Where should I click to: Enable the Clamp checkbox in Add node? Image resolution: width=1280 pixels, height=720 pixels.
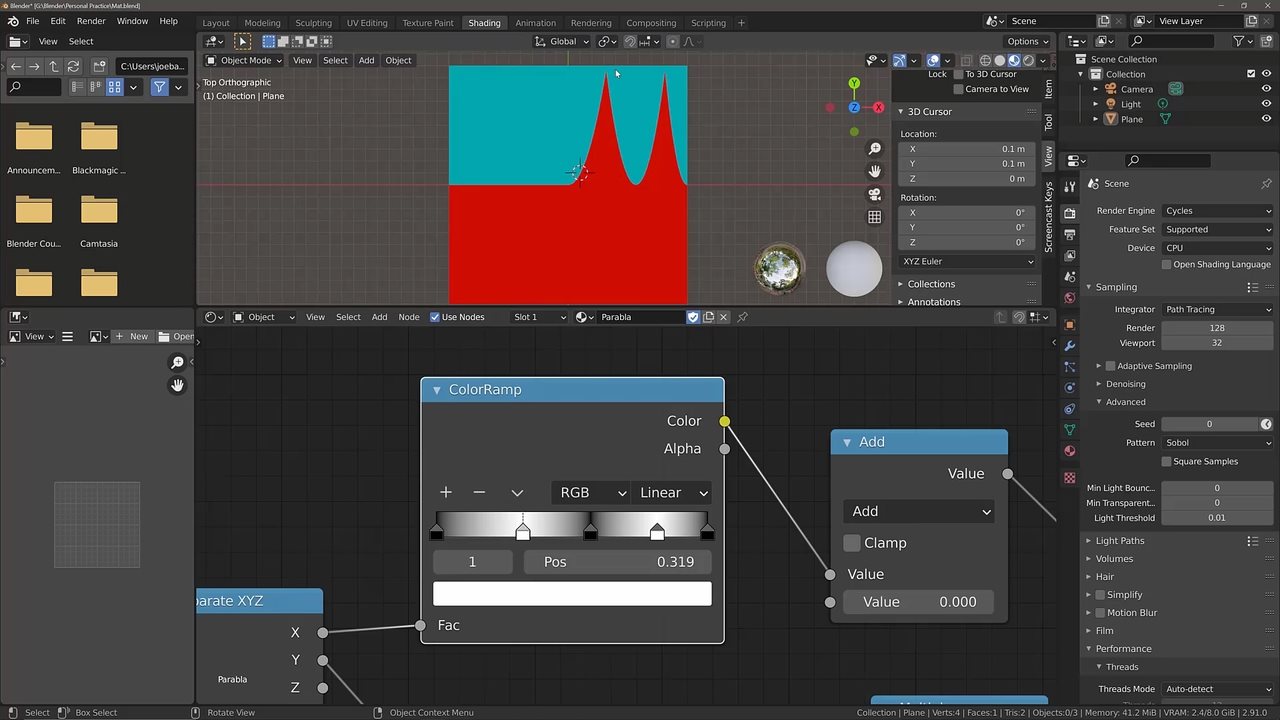pos(852,543)
